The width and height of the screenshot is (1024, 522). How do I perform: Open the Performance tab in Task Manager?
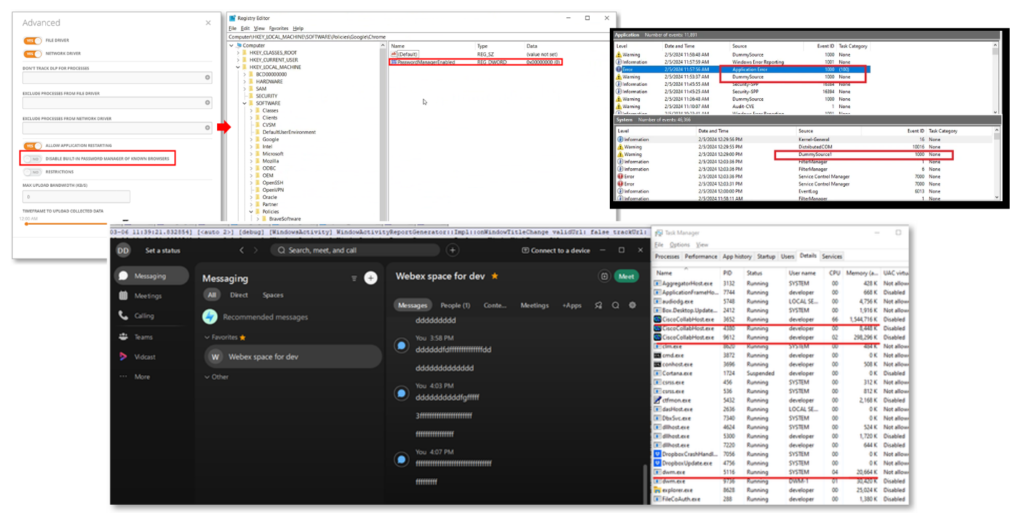click(700, 257)
